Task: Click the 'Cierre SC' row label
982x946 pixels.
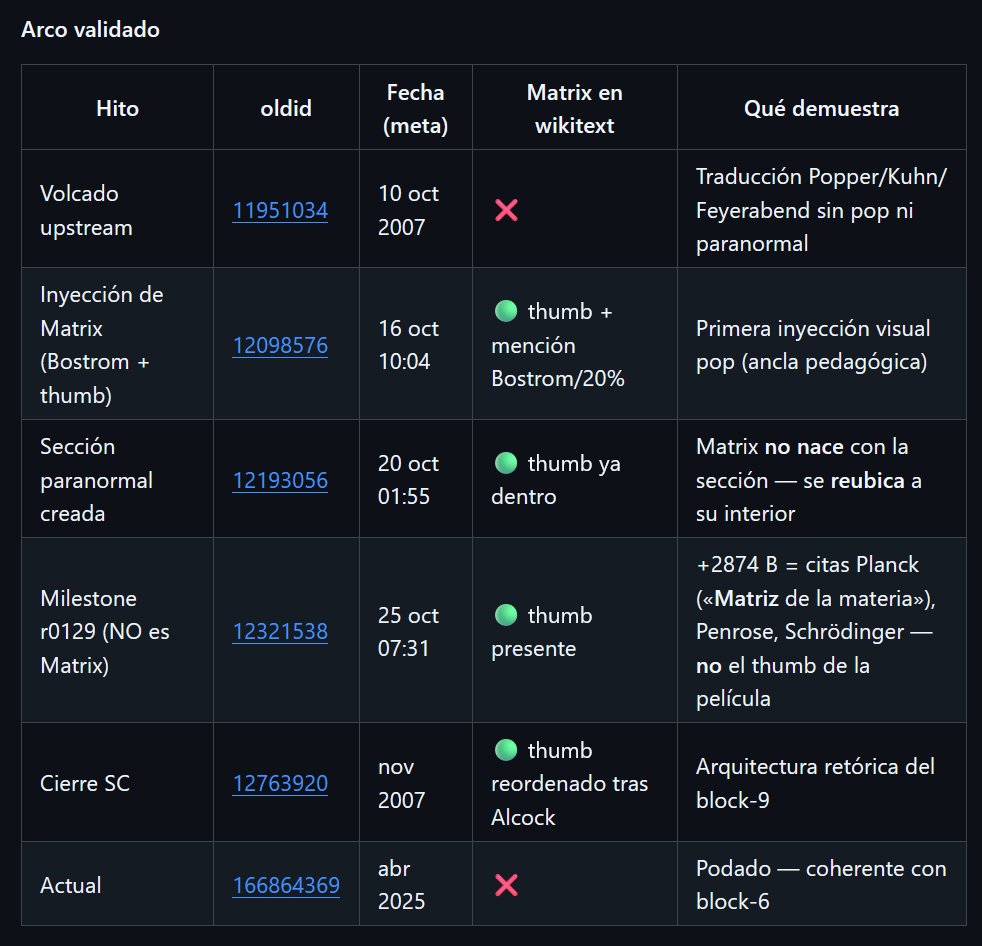Action: [85, 783]
